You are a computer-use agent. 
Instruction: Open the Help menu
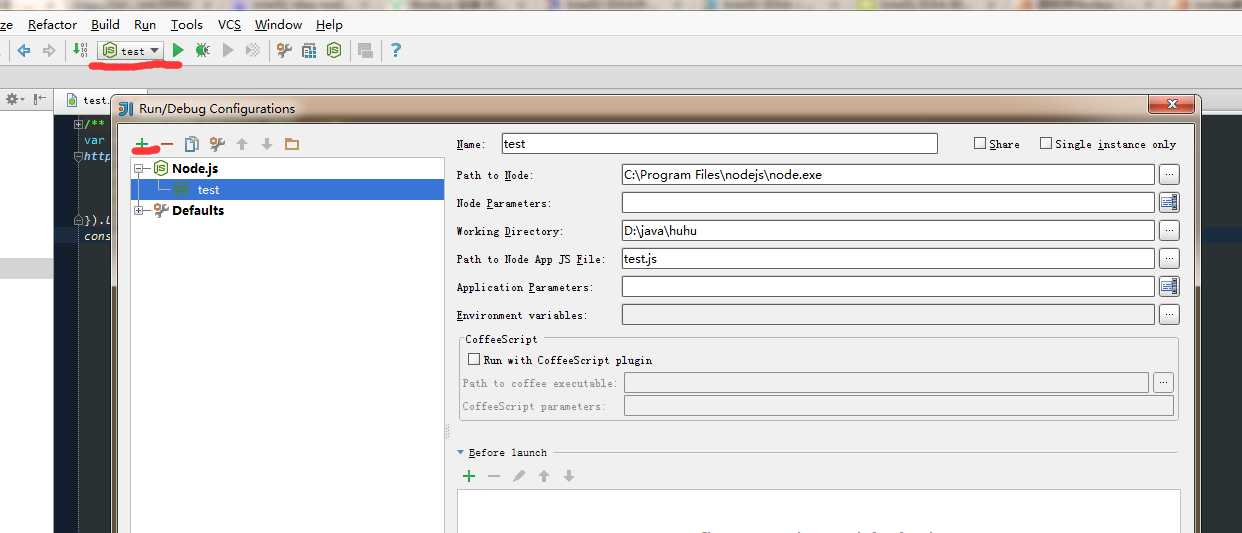point(329,24)
